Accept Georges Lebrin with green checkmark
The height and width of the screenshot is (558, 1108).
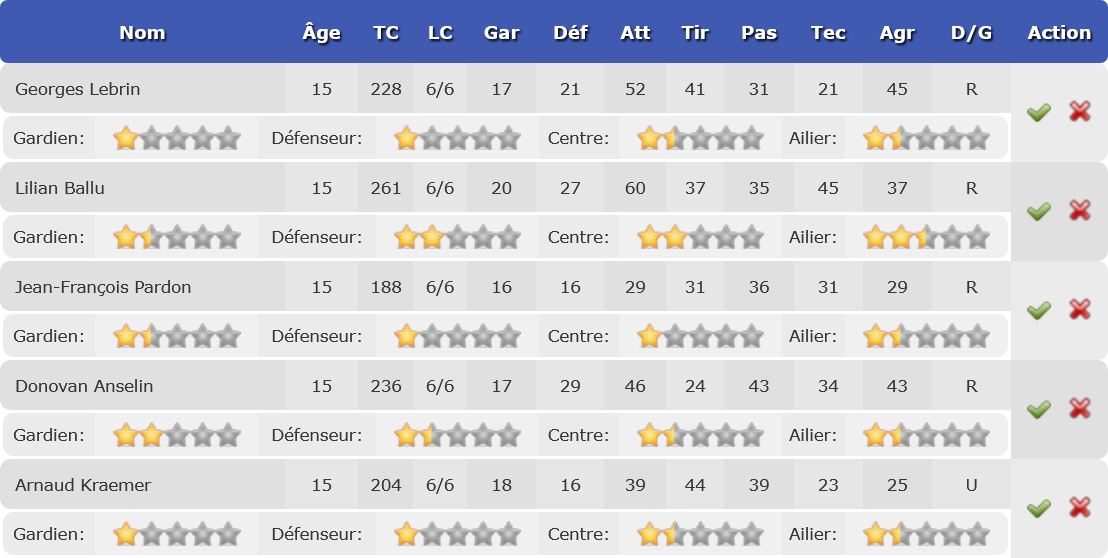1039,112
